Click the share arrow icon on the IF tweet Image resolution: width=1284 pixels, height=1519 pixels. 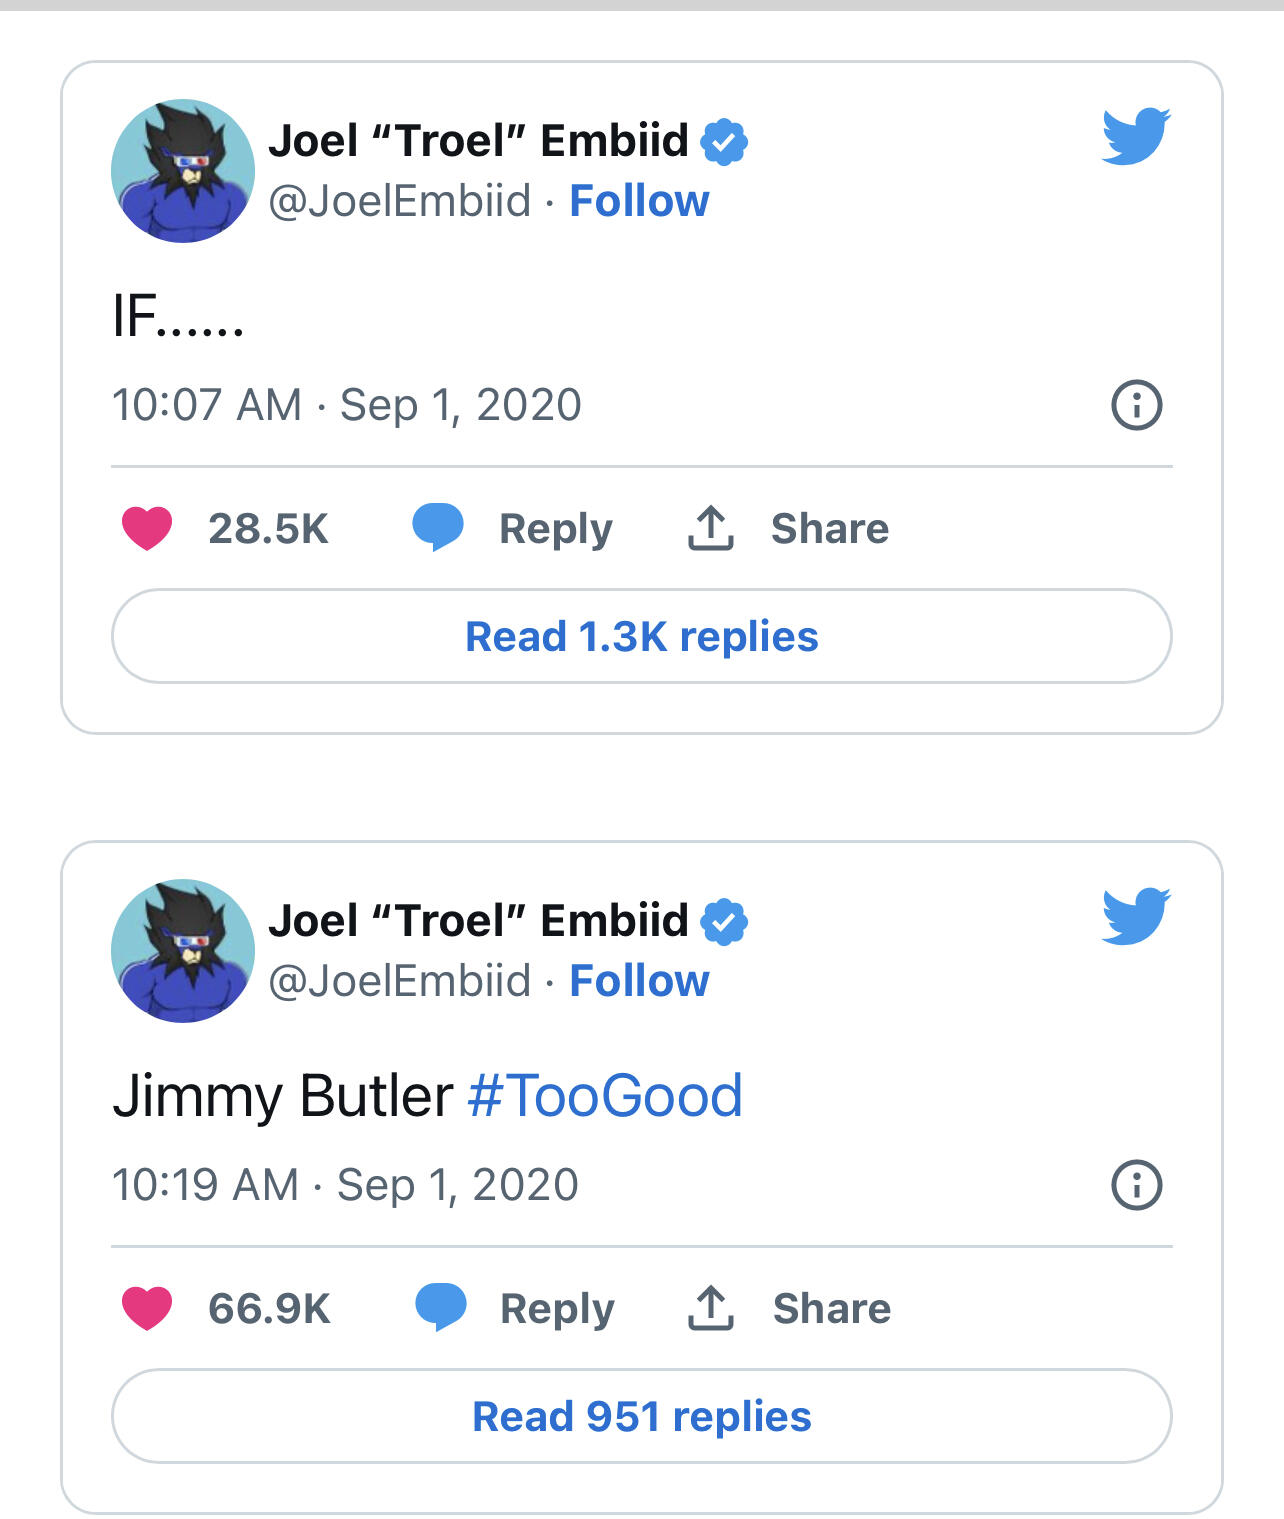(711, 527)
